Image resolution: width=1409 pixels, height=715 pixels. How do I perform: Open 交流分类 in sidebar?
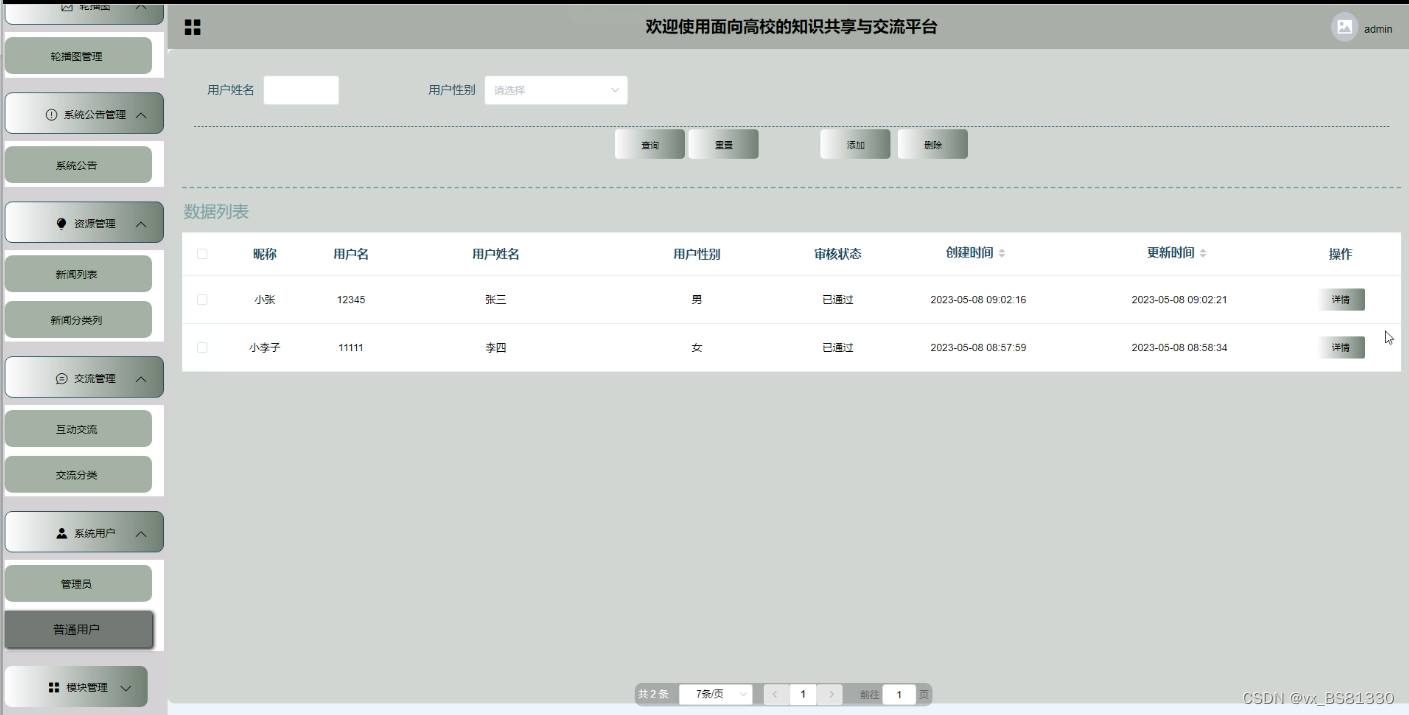[78, 475]
